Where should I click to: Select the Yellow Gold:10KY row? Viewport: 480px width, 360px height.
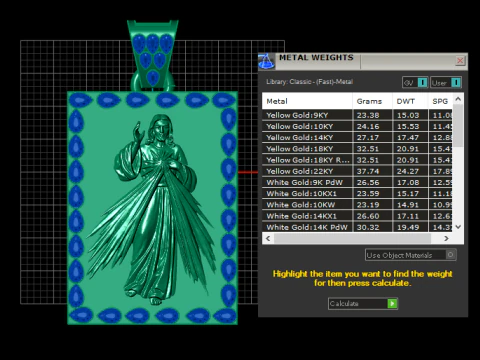[357, 126]
